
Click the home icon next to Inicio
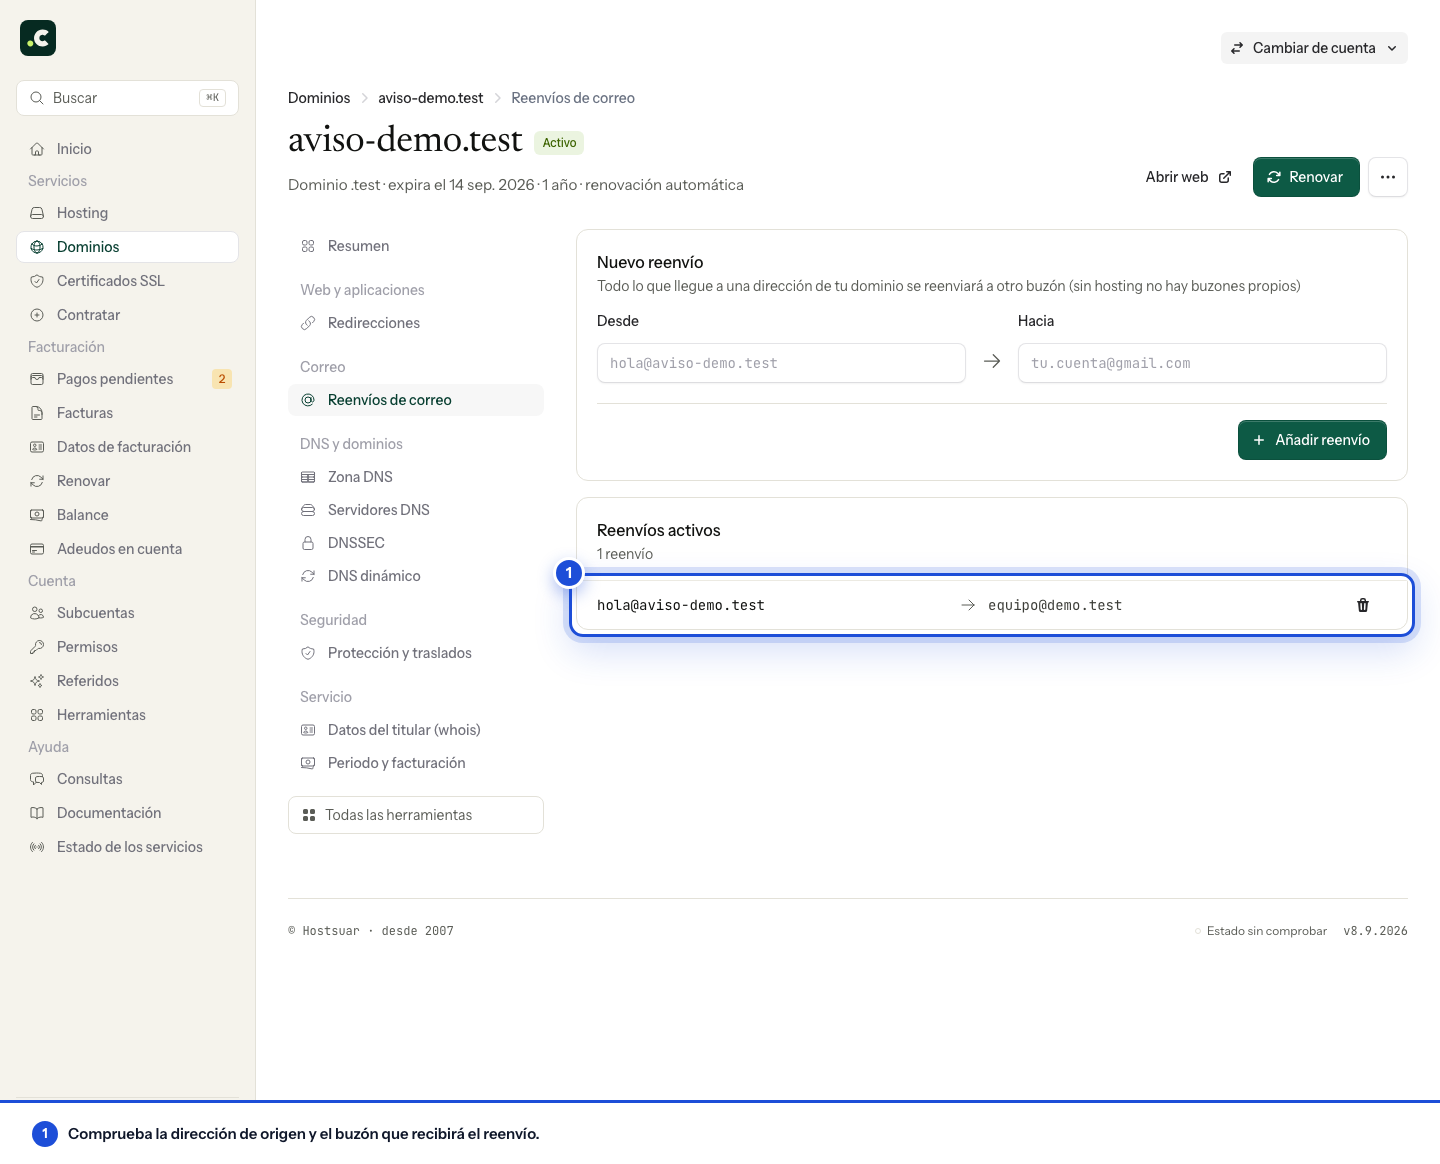coord(37,149)
